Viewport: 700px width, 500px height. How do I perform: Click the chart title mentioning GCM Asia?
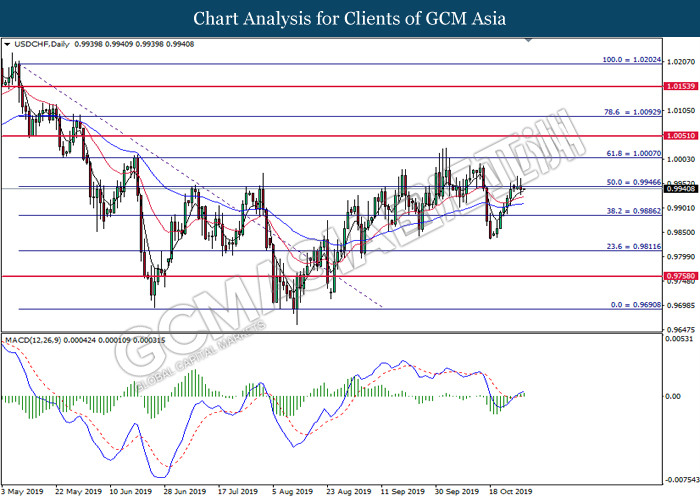[350, 18]
